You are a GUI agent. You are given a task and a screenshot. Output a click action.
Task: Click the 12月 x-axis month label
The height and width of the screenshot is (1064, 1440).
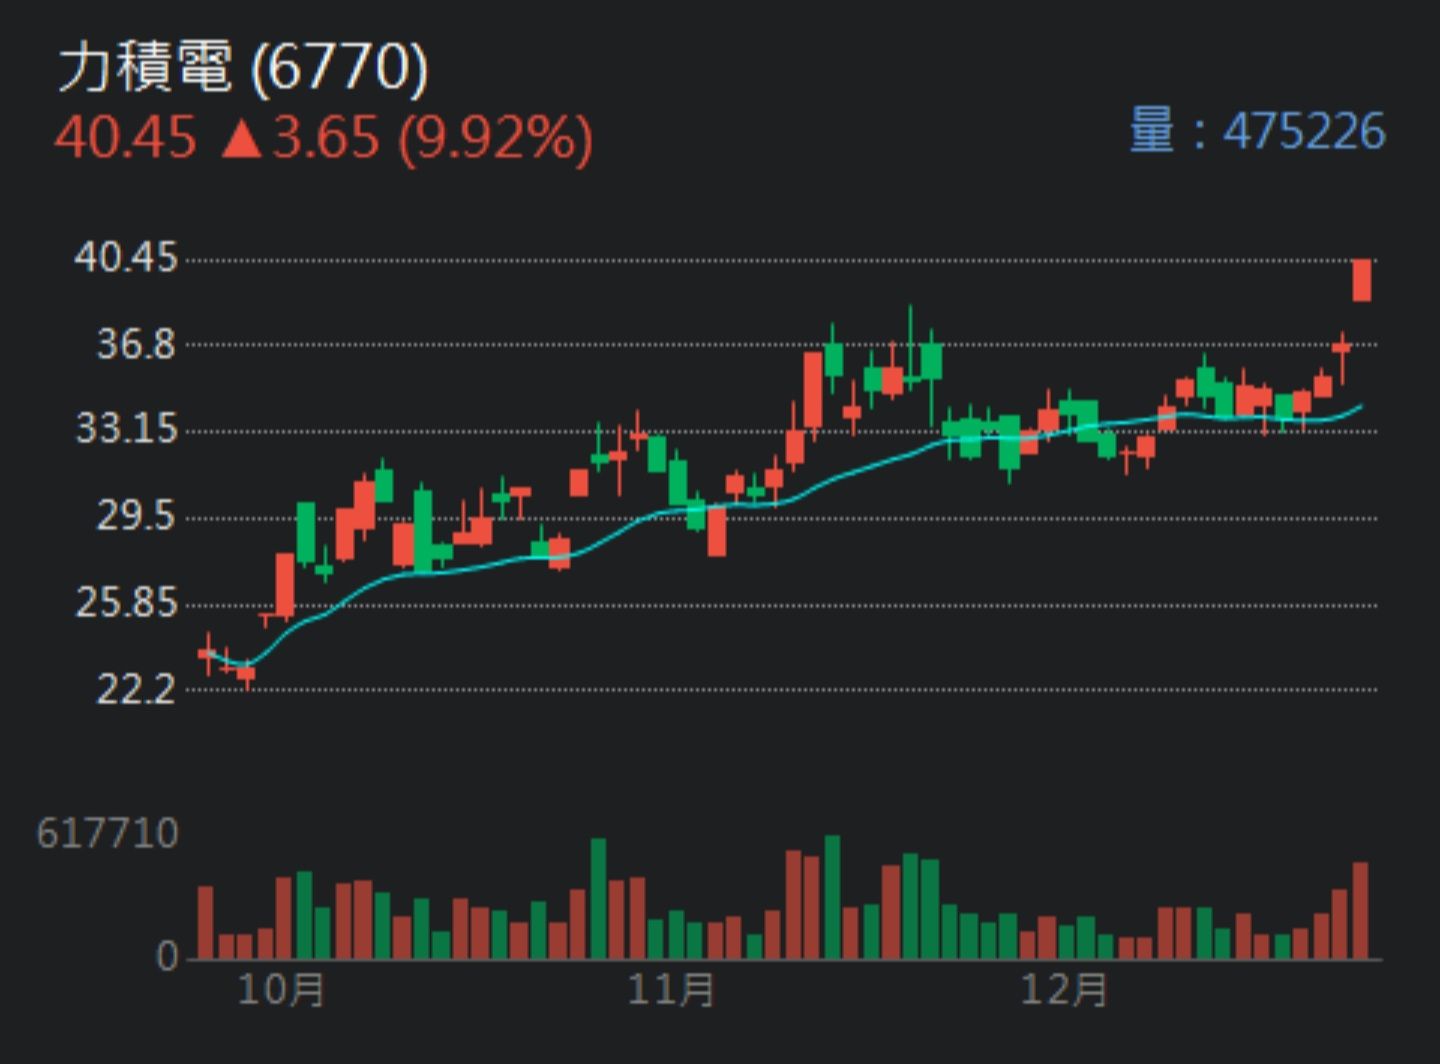pyautogui.click(x=1064, y=990)
